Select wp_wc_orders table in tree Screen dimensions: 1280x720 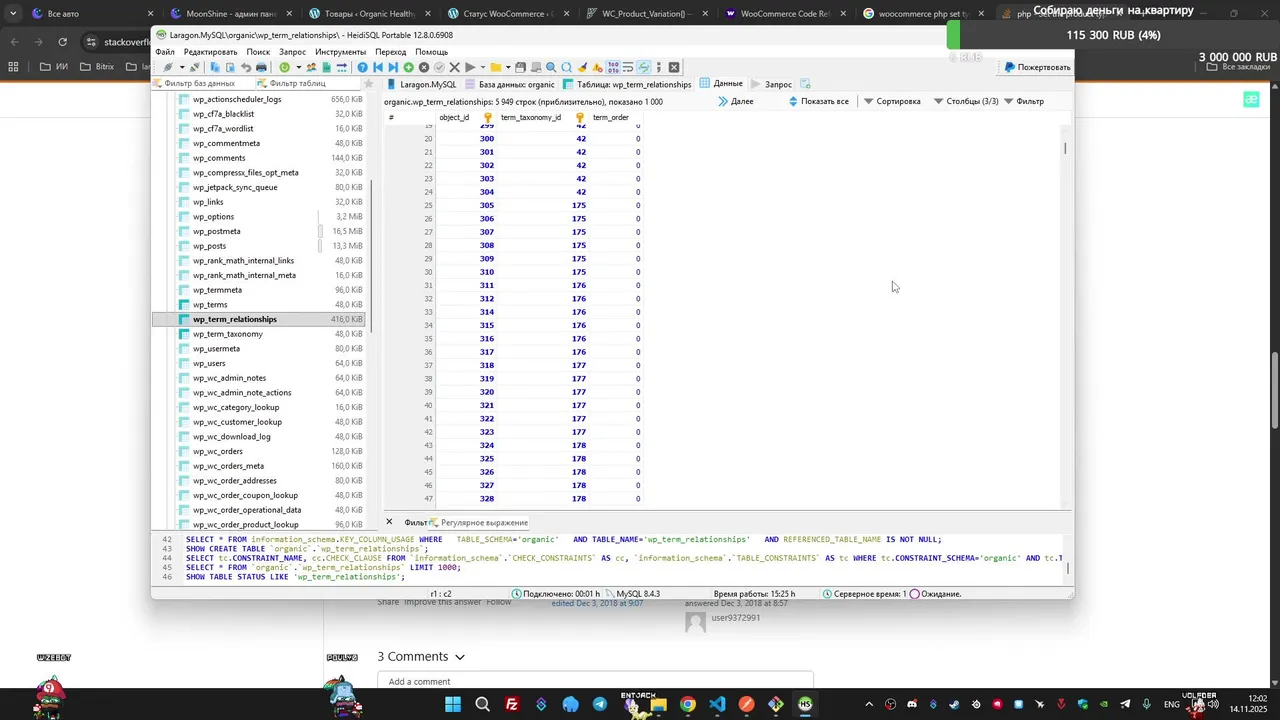pos(218,451)
